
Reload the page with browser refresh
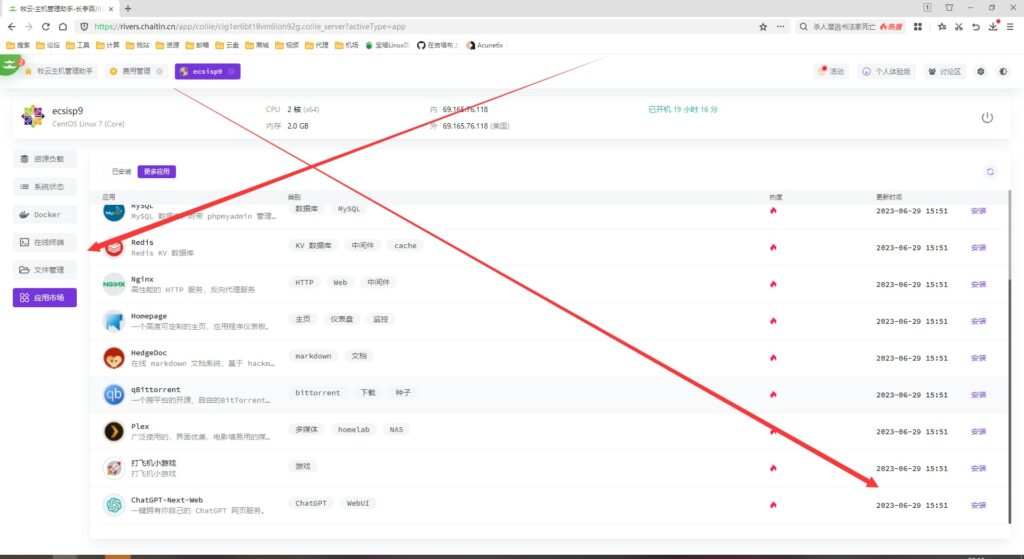point(46,27)
